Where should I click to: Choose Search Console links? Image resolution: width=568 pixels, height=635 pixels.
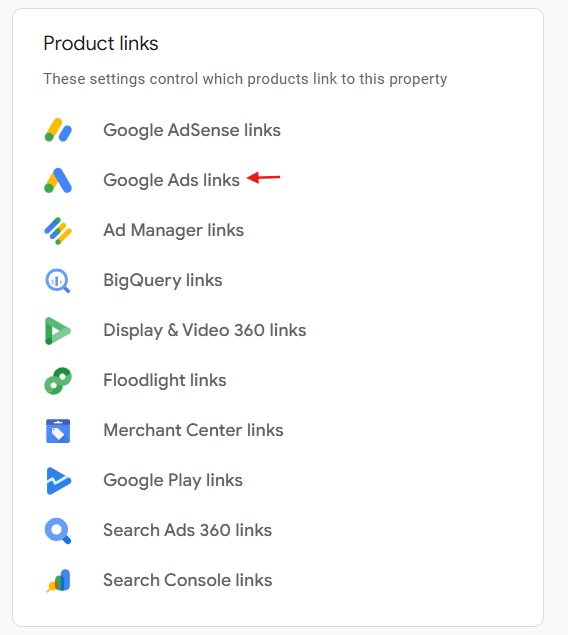tap(187, 580)
